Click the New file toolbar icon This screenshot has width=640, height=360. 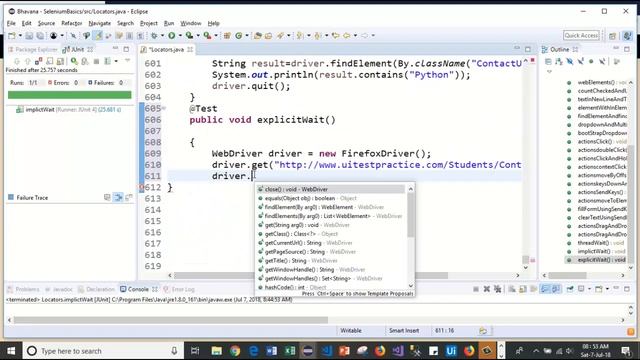pos(12,36)
